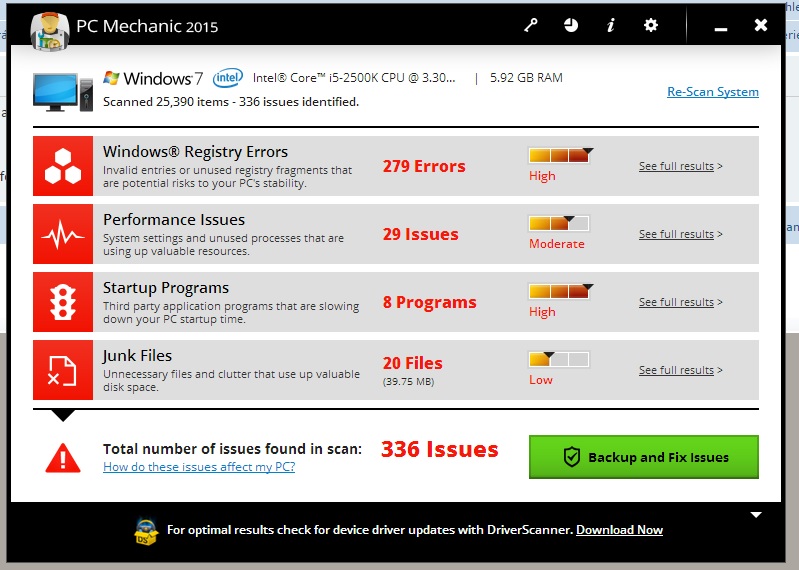Click the Re-Scan System link
This screenshot has height=570, width=799.
tap(713, 92)
